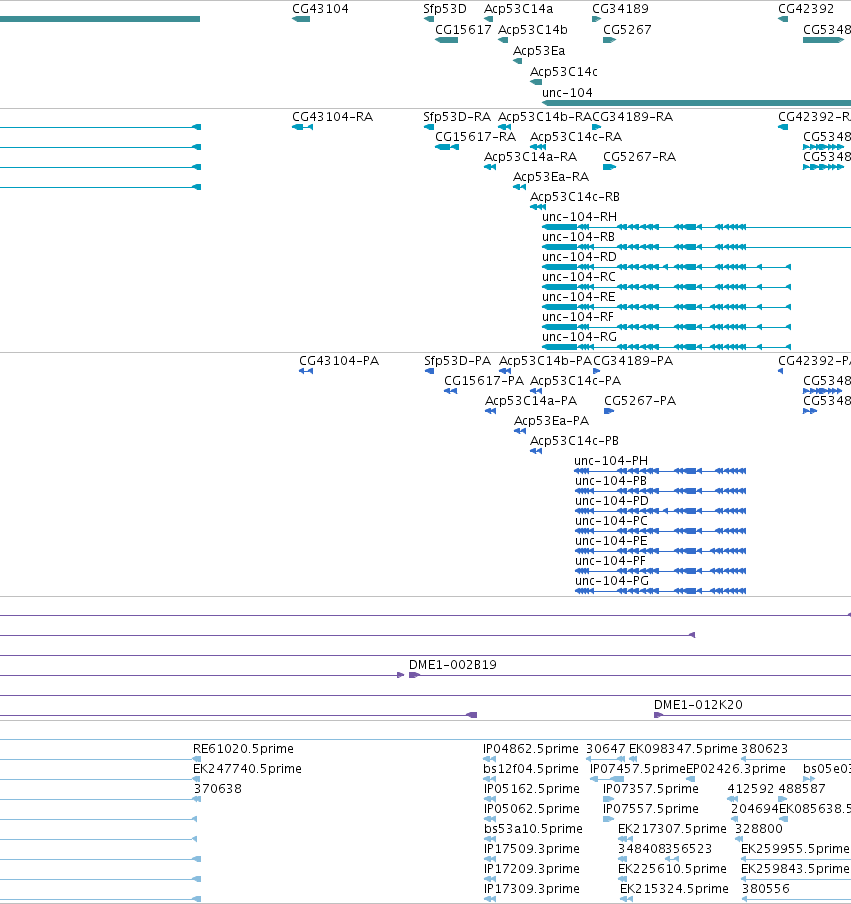The height and width of the screenshot is (904, 851).
Task: Click the Acp53C14b-PA protein label
Action: [545, 361]
